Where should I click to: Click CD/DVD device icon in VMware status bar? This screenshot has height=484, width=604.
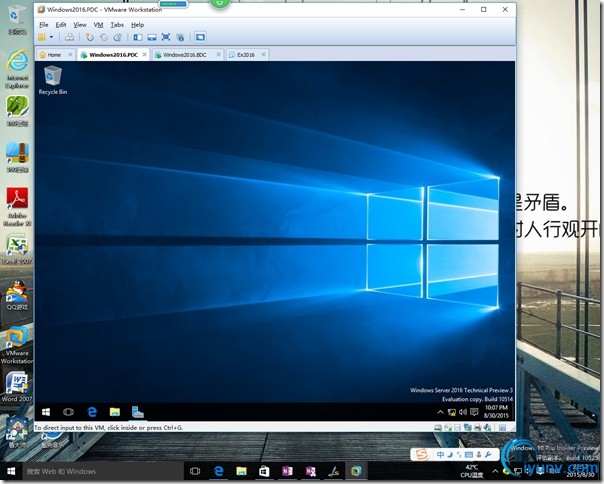pyautogui.click(x=448, y=427)
